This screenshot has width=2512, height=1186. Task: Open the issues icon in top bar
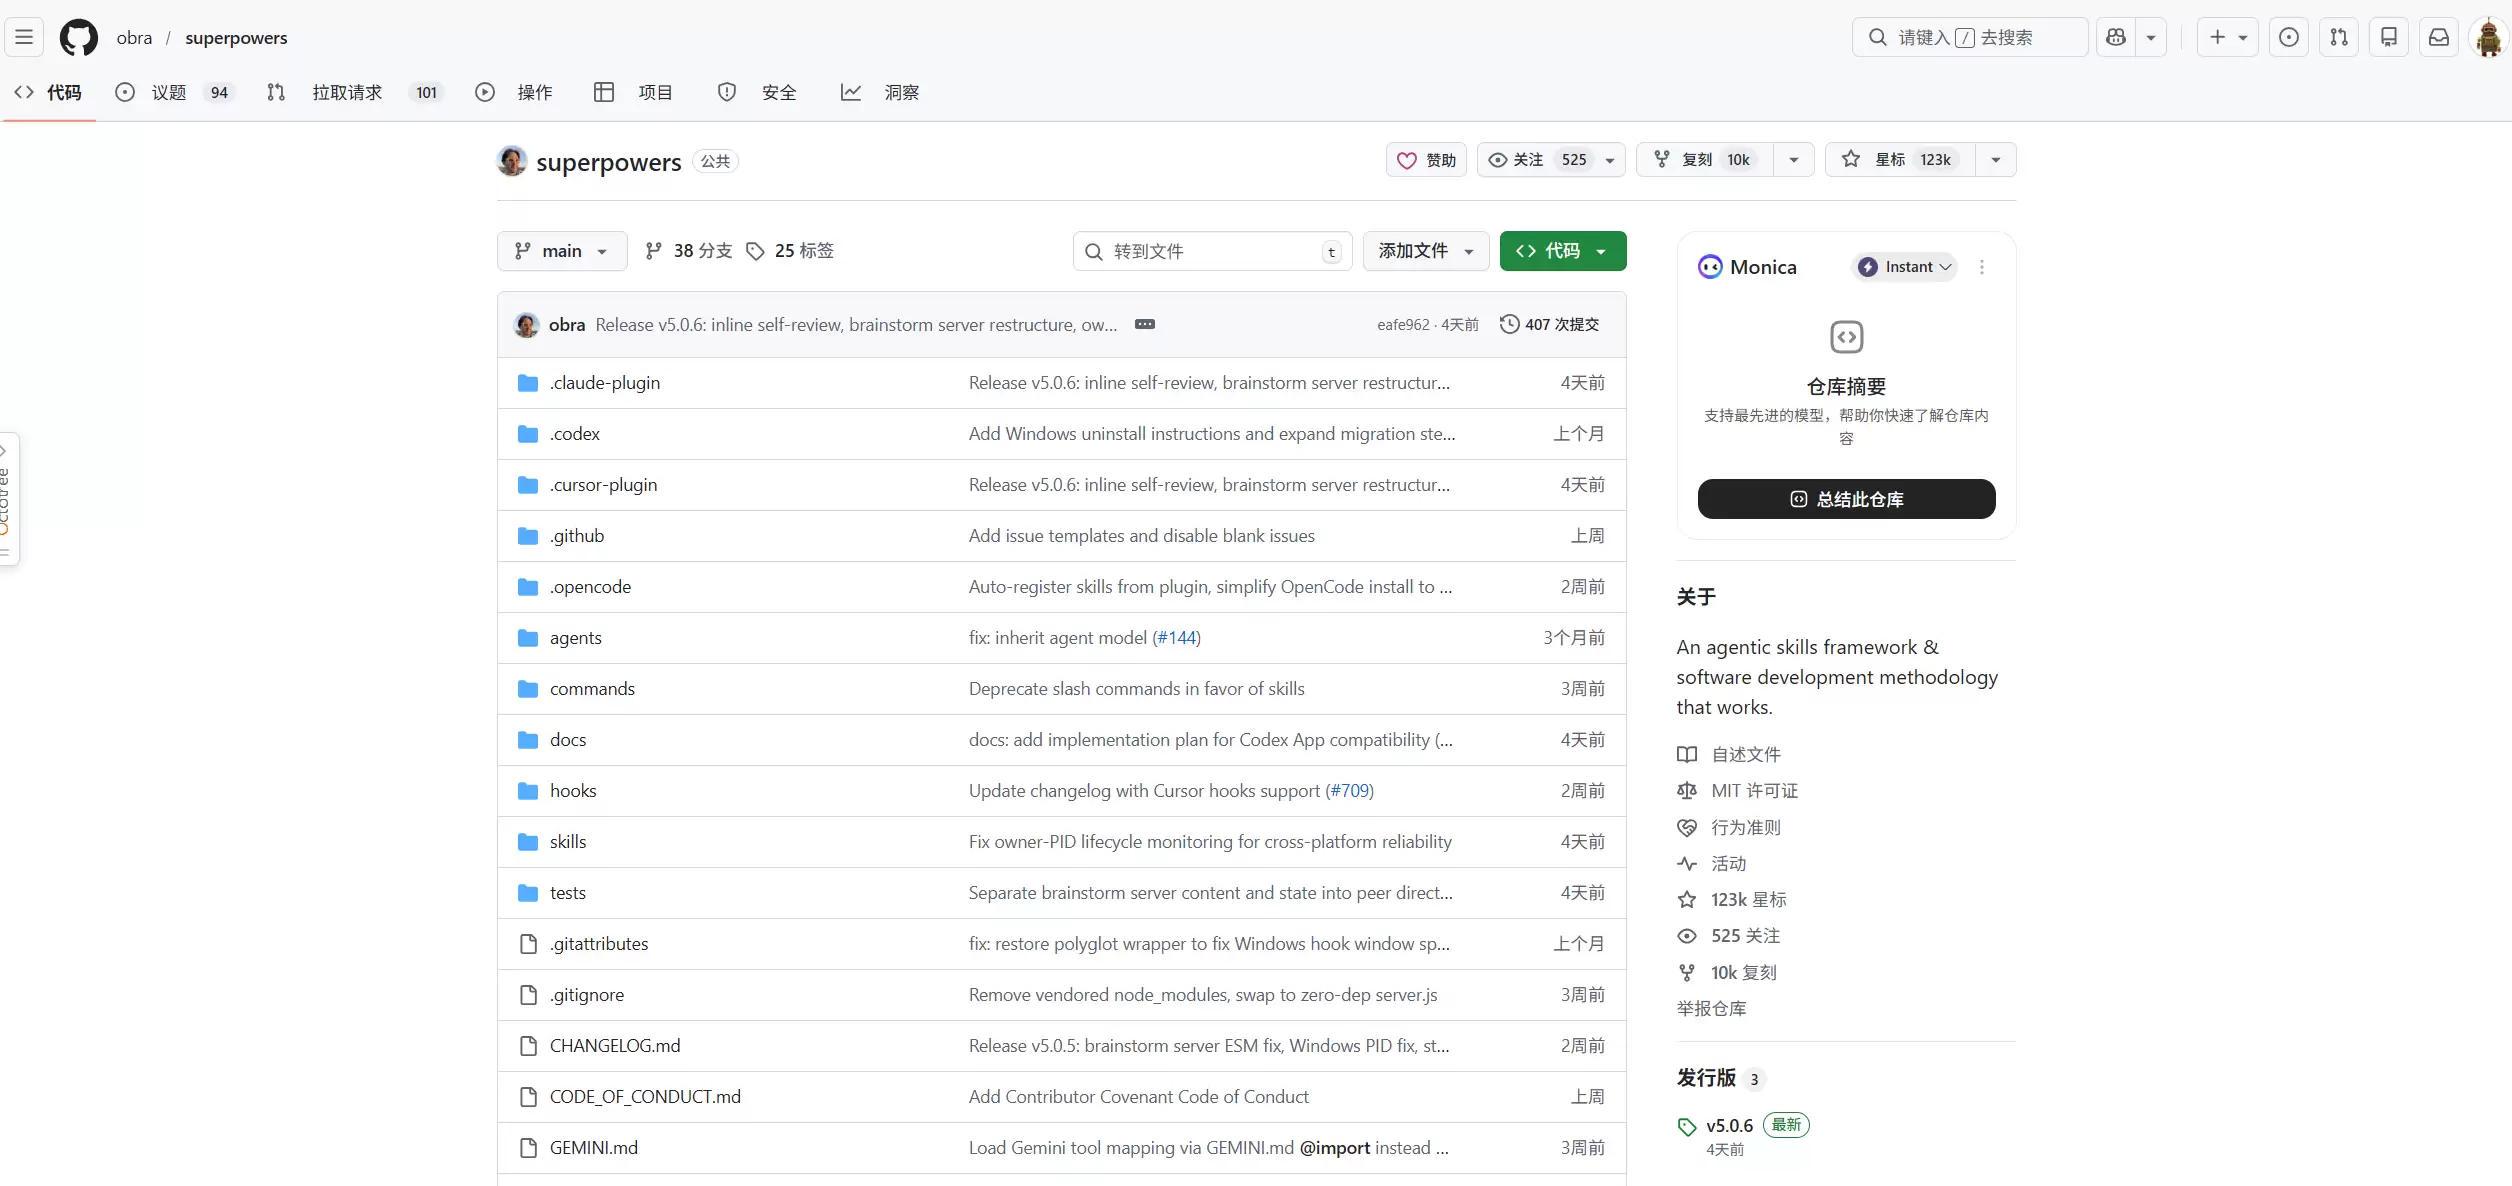point(2288,37)
